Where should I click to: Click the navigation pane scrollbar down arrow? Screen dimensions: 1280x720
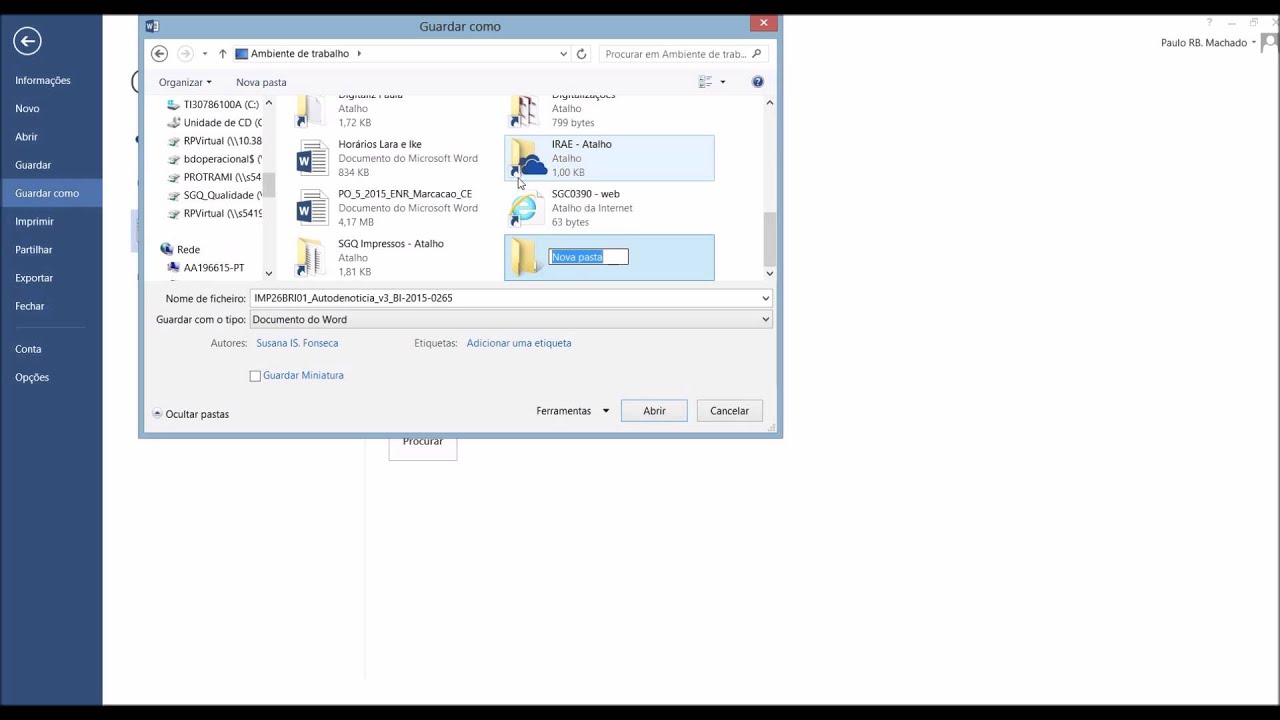pyautogui.click(x=268, y=273)
